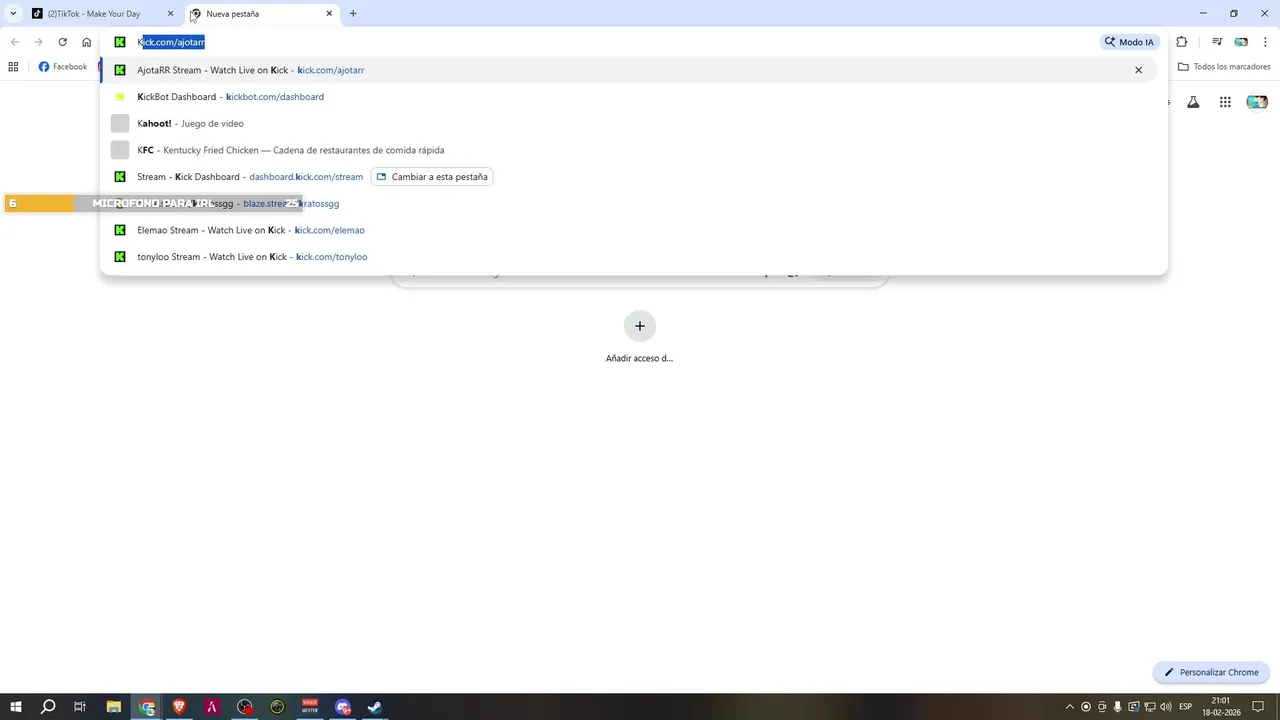The width and height of the screenshot is (1280, 720).
Task: Open a new tab with the plus button
Action: click(x=353, y=14)
